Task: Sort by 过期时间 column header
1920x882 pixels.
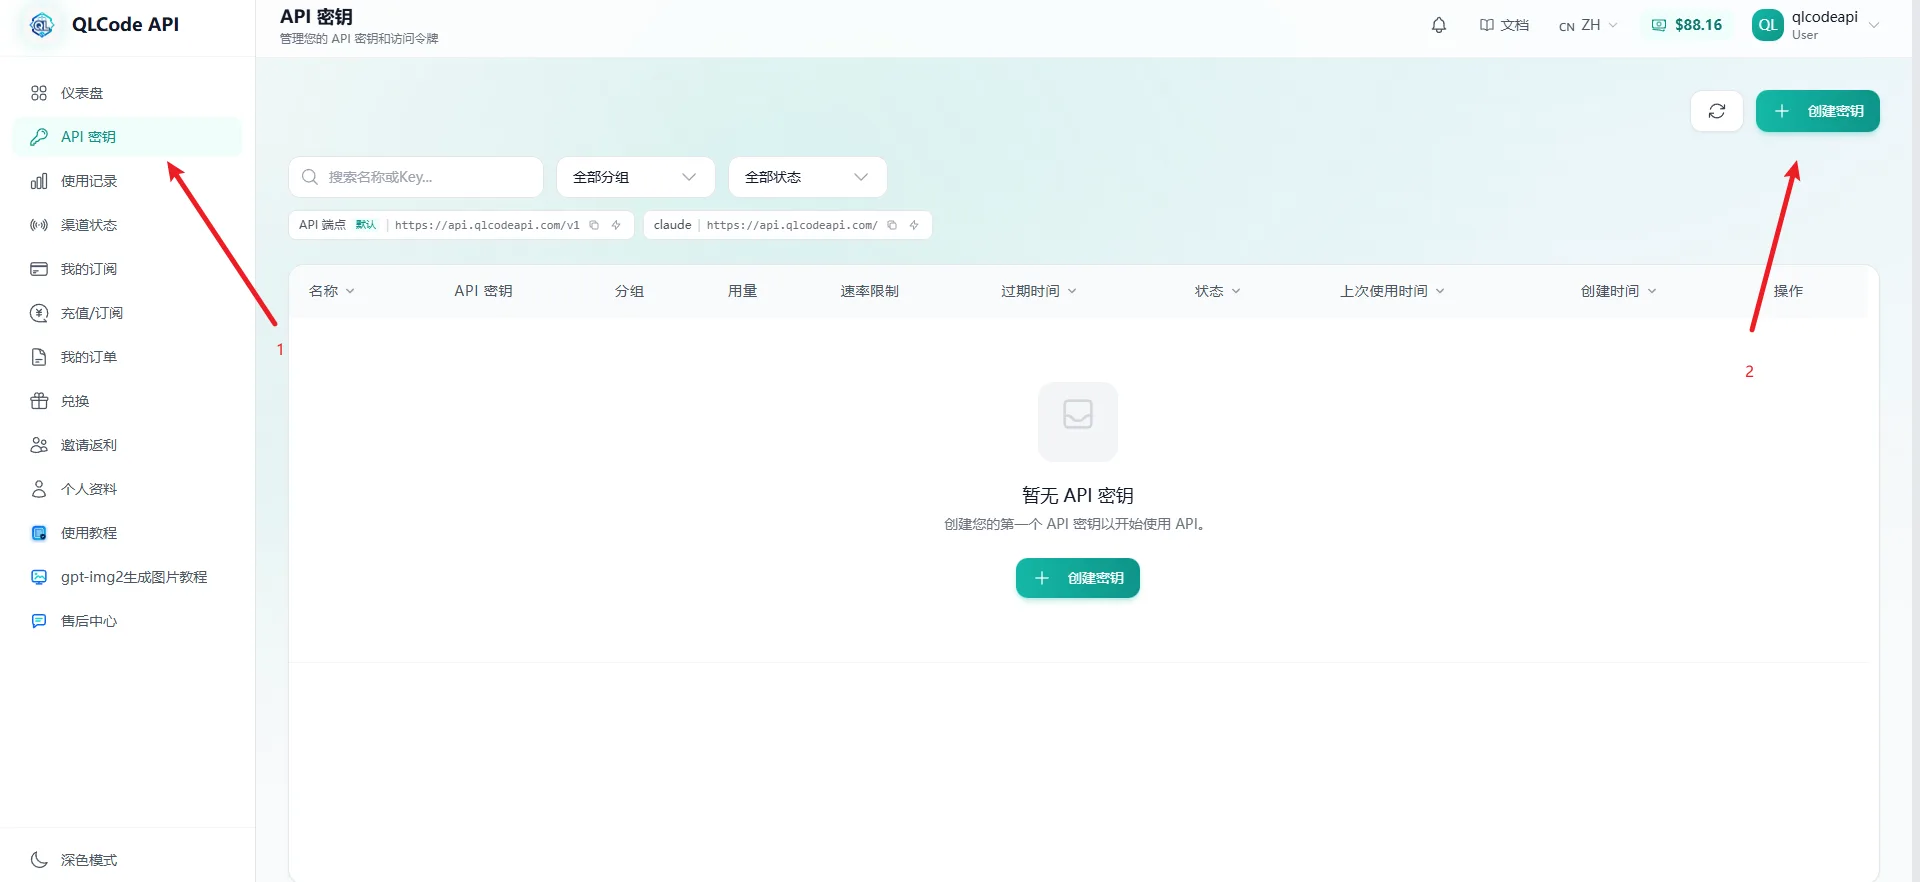Action: tap(1039, 291)
